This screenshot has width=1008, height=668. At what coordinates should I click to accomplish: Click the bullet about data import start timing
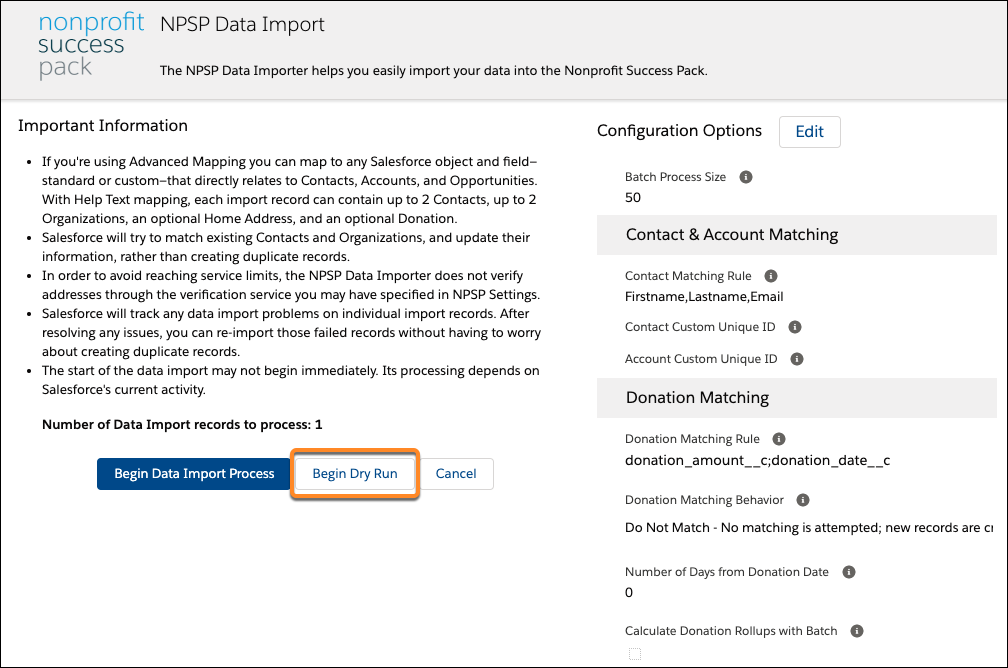tap(291, 380)
